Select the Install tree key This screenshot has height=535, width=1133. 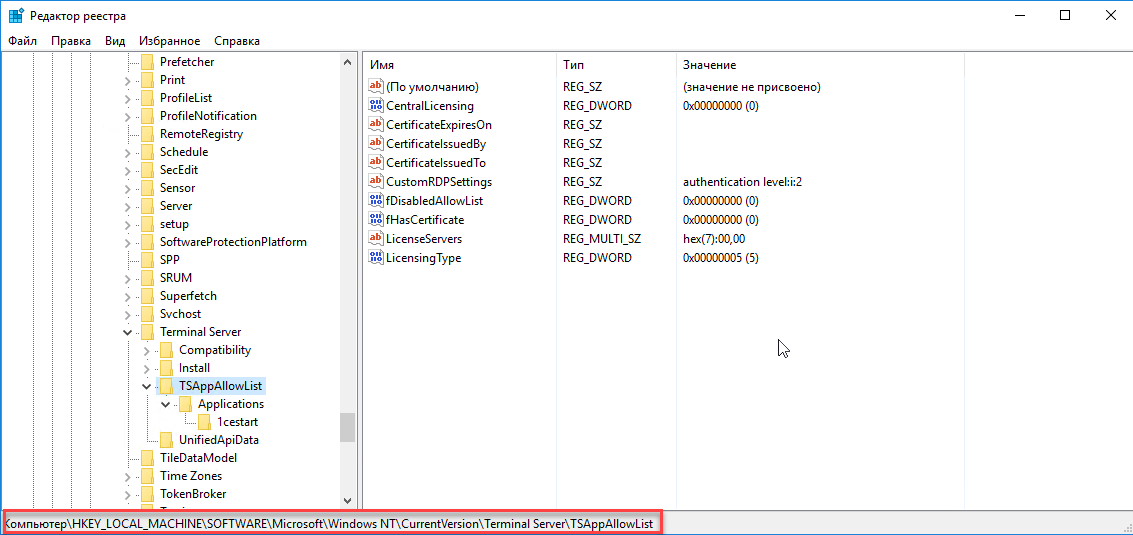[194, 368]
